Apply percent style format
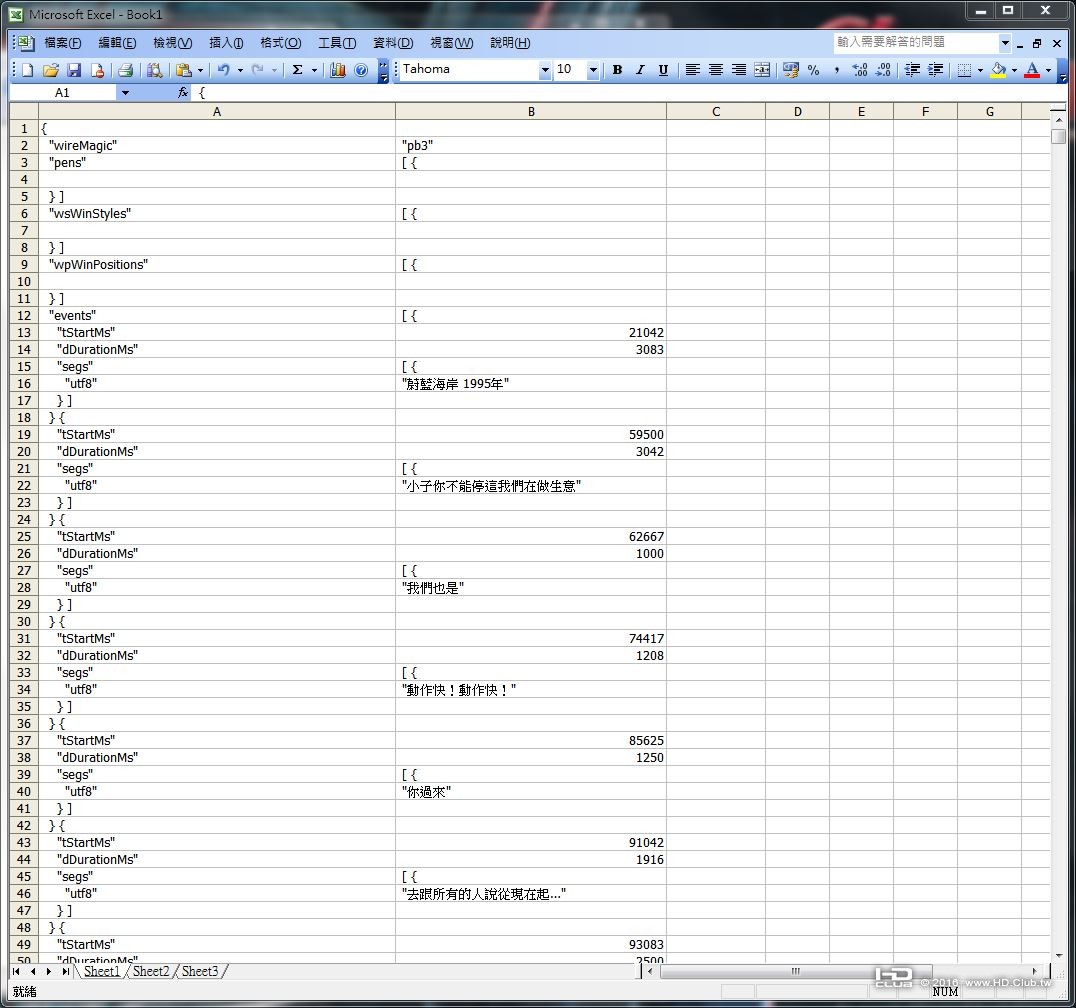Viewport: 1076px width, 1008px height. [x=814, y=70]
